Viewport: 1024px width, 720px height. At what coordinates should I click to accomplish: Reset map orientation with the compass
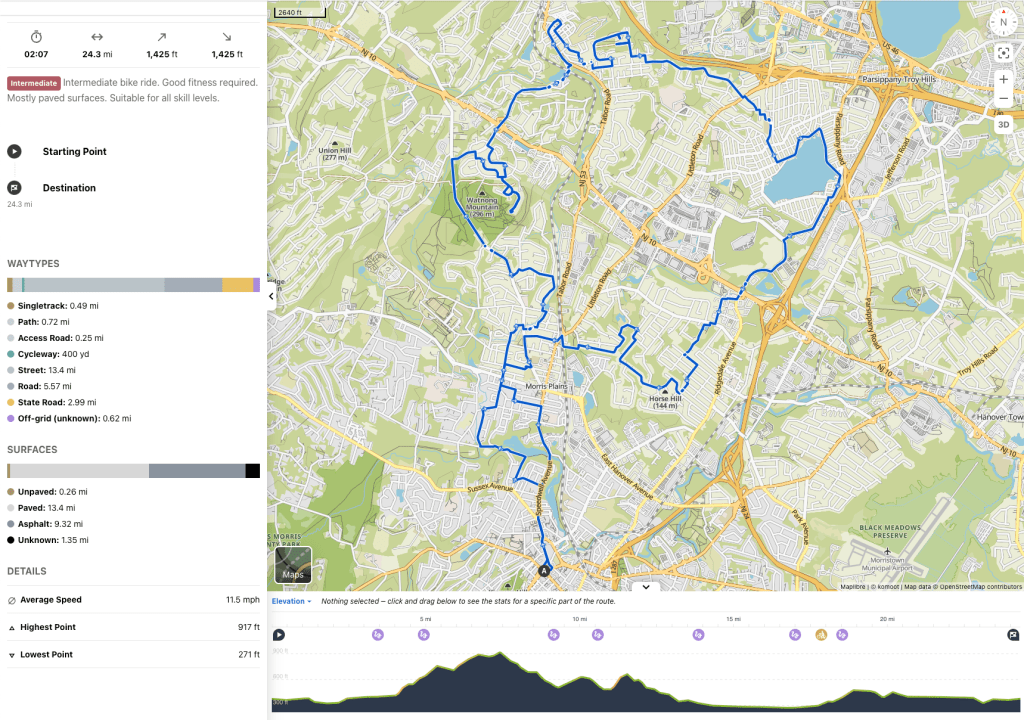(1003, 22)
